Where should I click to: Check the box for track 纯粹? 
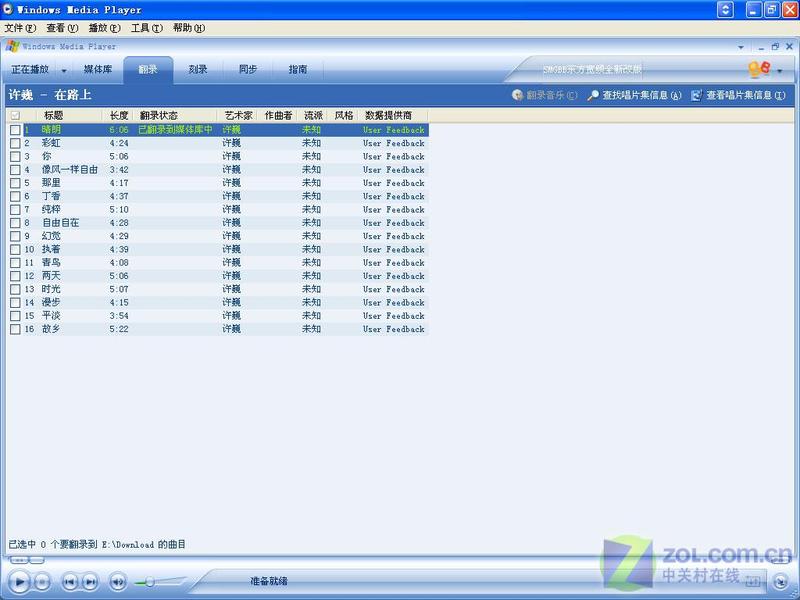[x=15, y=210]
